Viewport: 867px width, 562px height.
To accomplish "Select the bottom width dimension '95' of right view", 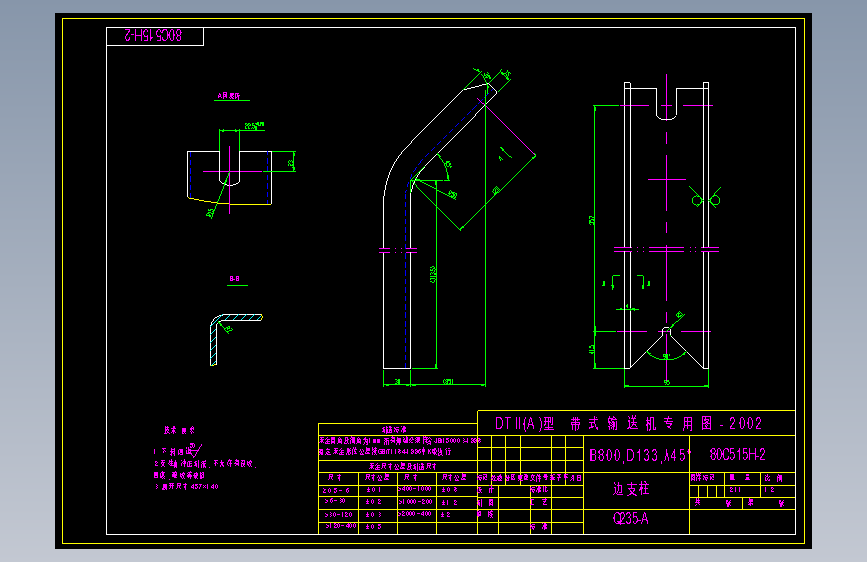I will click(x=667, y=382).
